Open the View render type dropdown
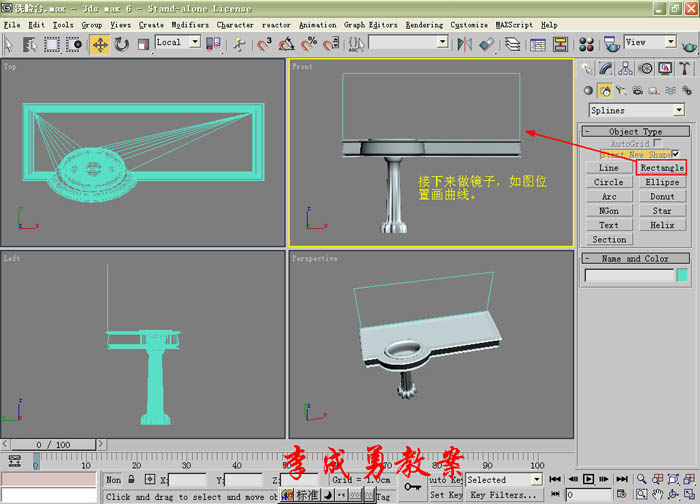The height and width of the screenshot is (504, 700). point(650,42)
